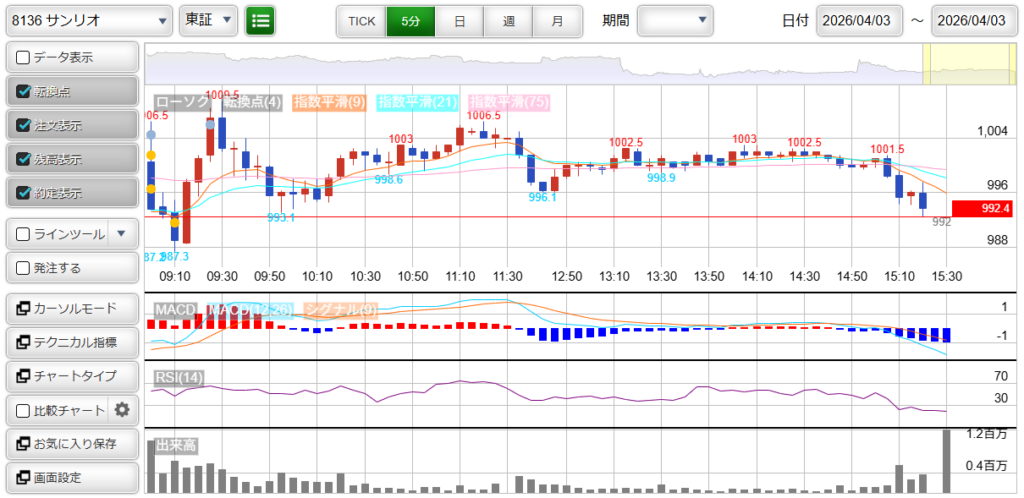Click the yellow range selector in overview
The height and width of the screenshot is (498, 1024).
pyautogui.click(x=969, y=63)
